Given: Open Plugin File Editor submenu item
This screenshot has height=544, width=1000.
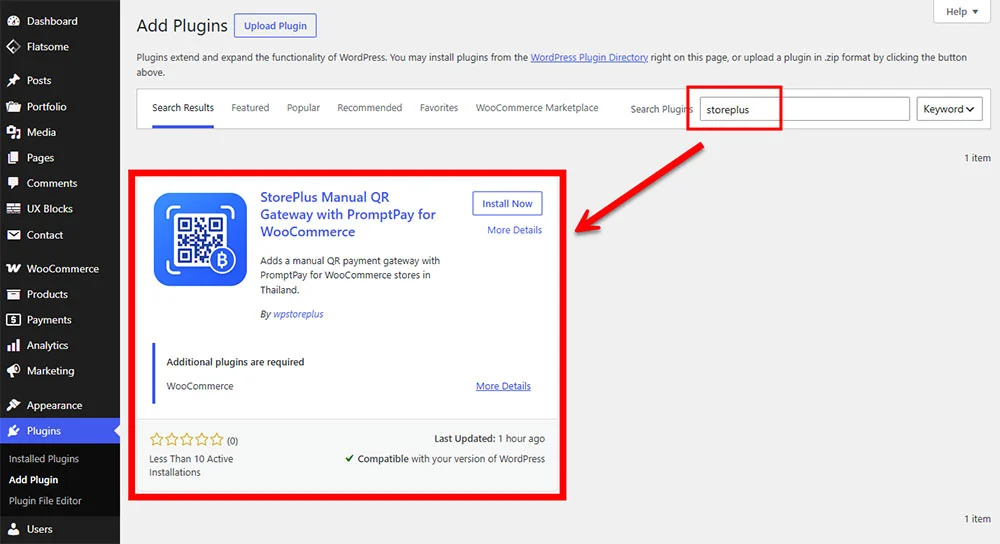Looking at the screenshot, I should 45,501.
